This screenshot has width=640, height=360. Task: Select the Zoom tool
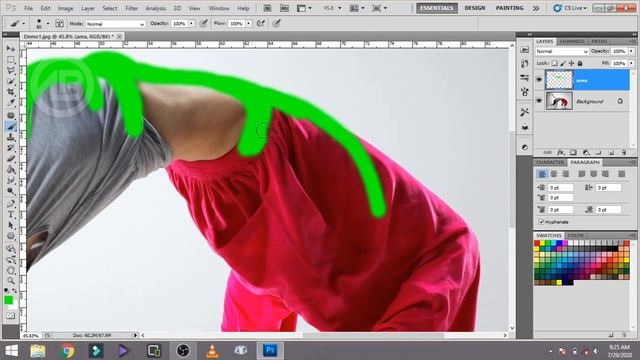click(11, 281)
